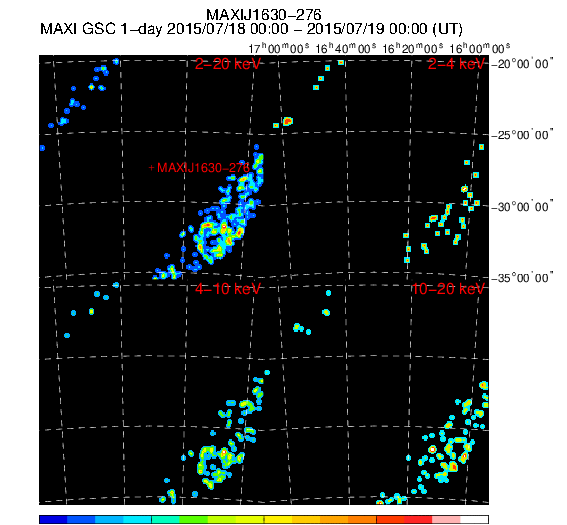The image size is (567, 525).
Task: Click the 16h00m00s right ascension label
Action: pyautogui.click(x=480, y=48)
